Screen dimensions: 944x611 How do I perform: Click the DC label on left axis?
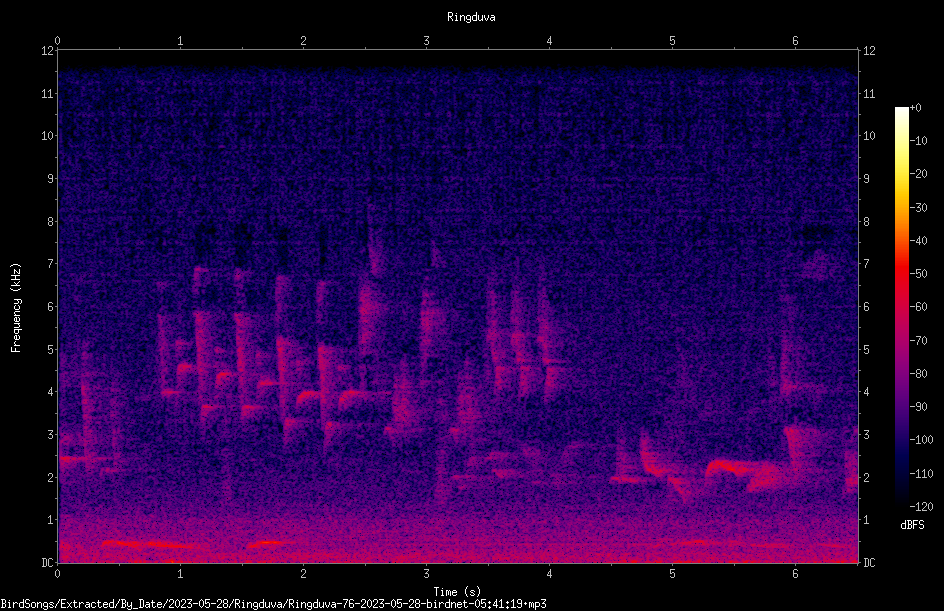[x=48, y=562]
